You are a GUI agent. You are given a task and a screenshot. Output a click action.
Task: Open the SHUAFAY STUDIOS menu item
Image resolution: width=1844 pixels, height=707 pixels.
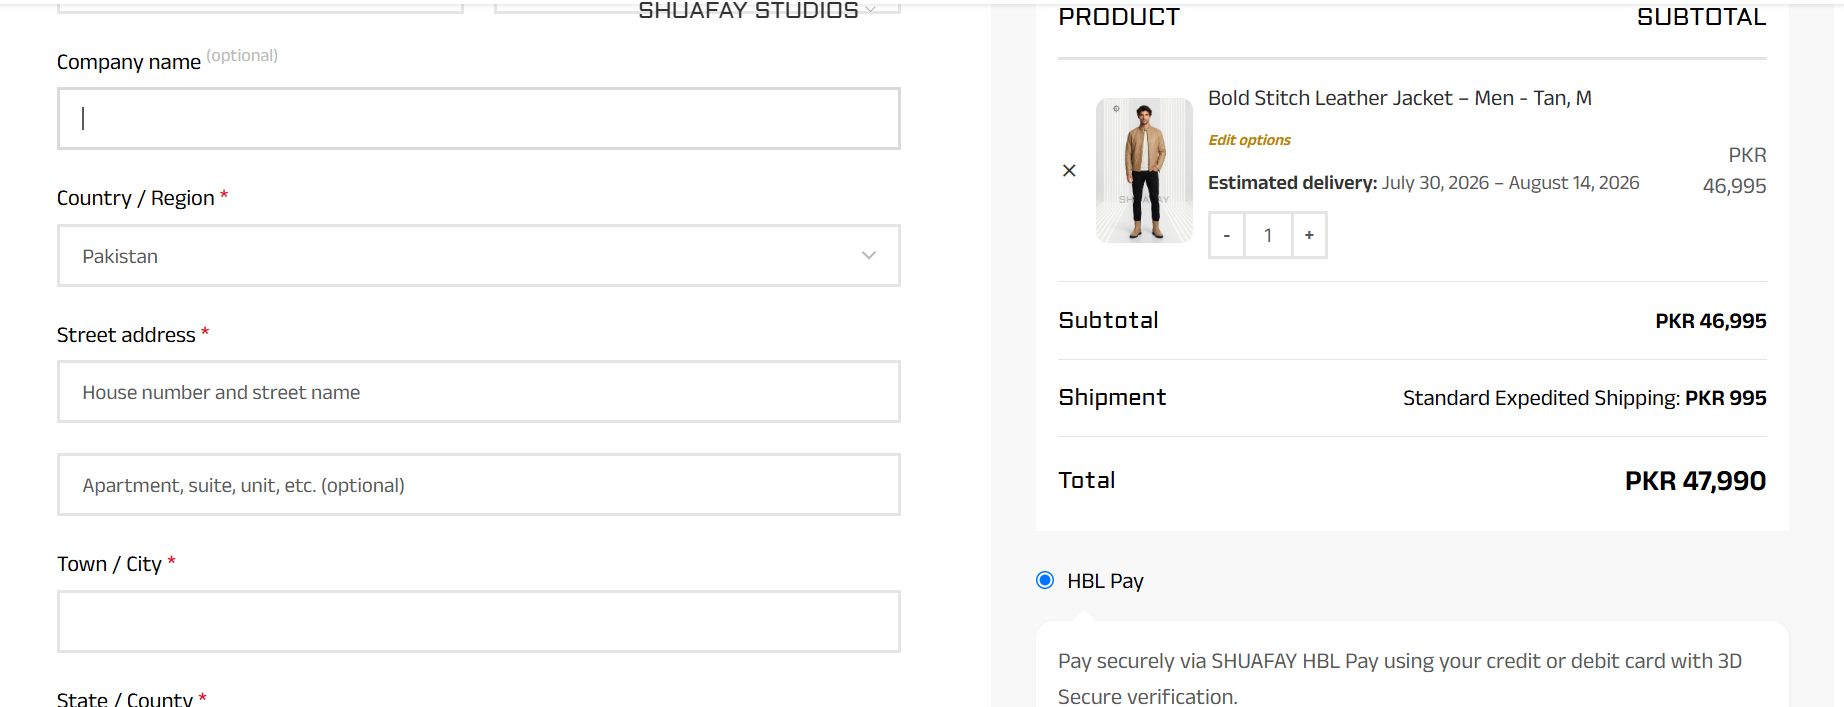click(x=748, y=10)
